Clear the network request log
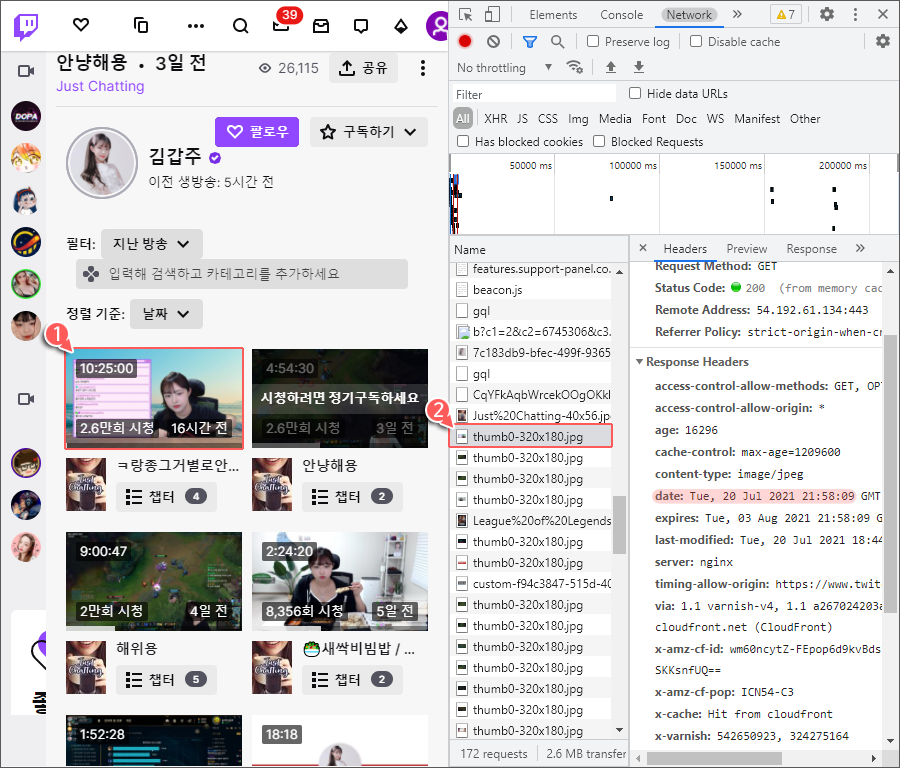Viewport: 900px width, 768px height. (491, 42)
